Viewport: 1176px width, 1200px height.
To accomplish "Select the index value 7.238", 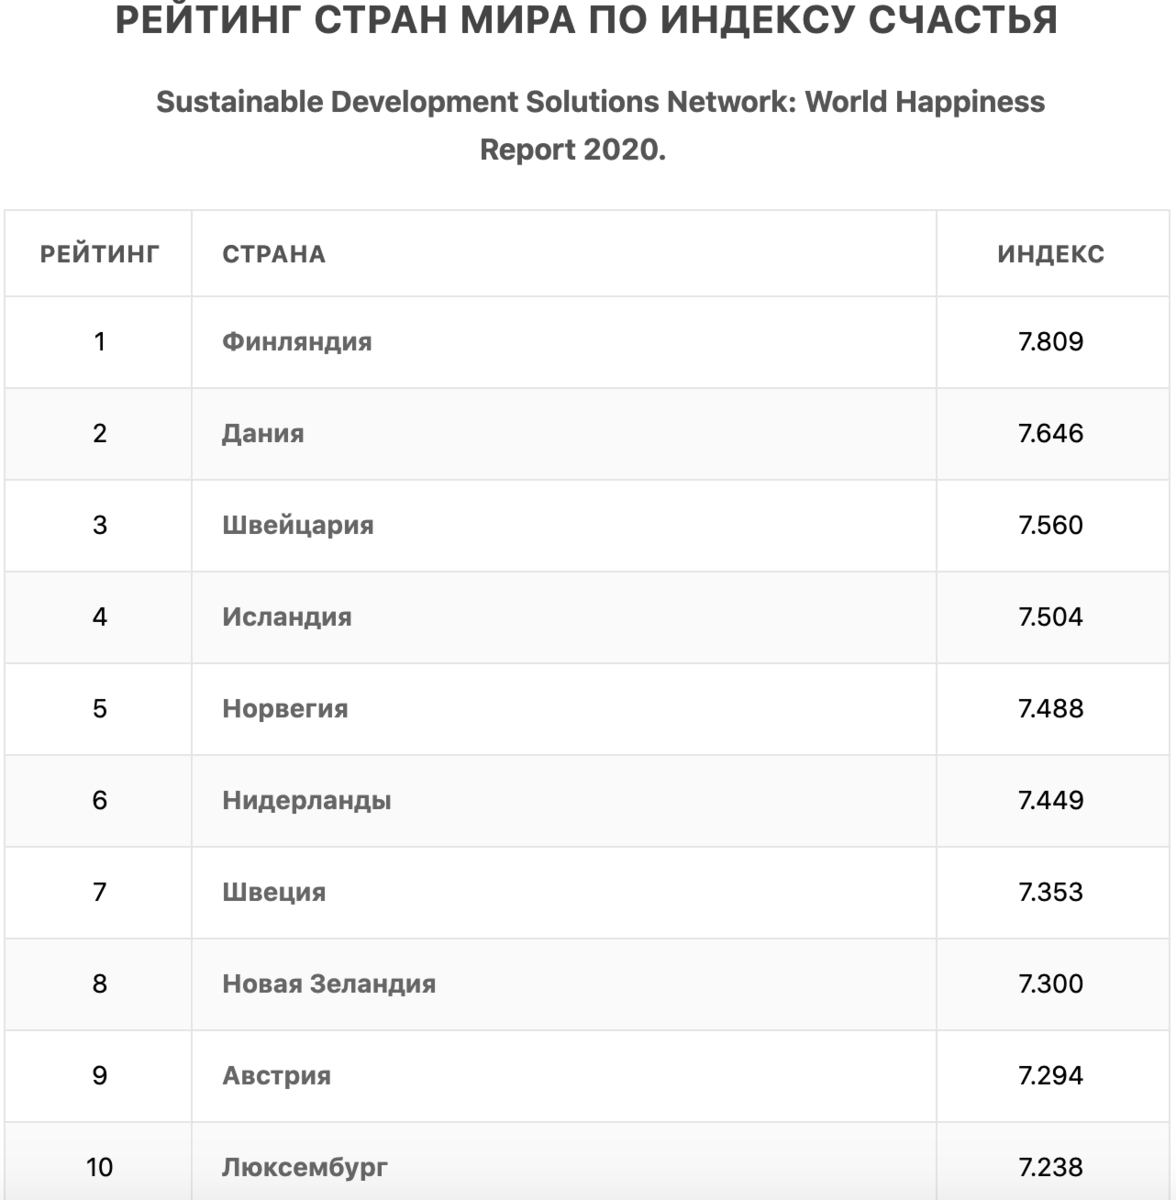I will point(1051,1167).
